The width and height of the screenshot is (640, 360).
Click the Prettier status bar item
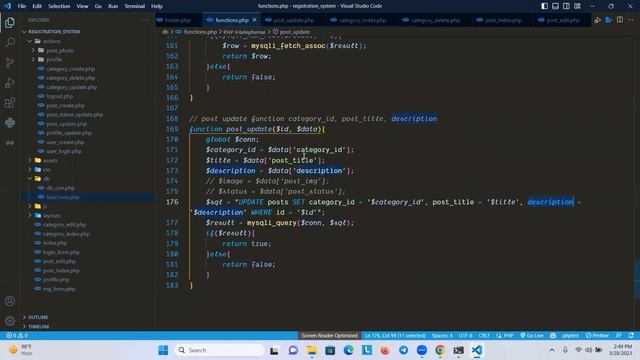[597, 336]
